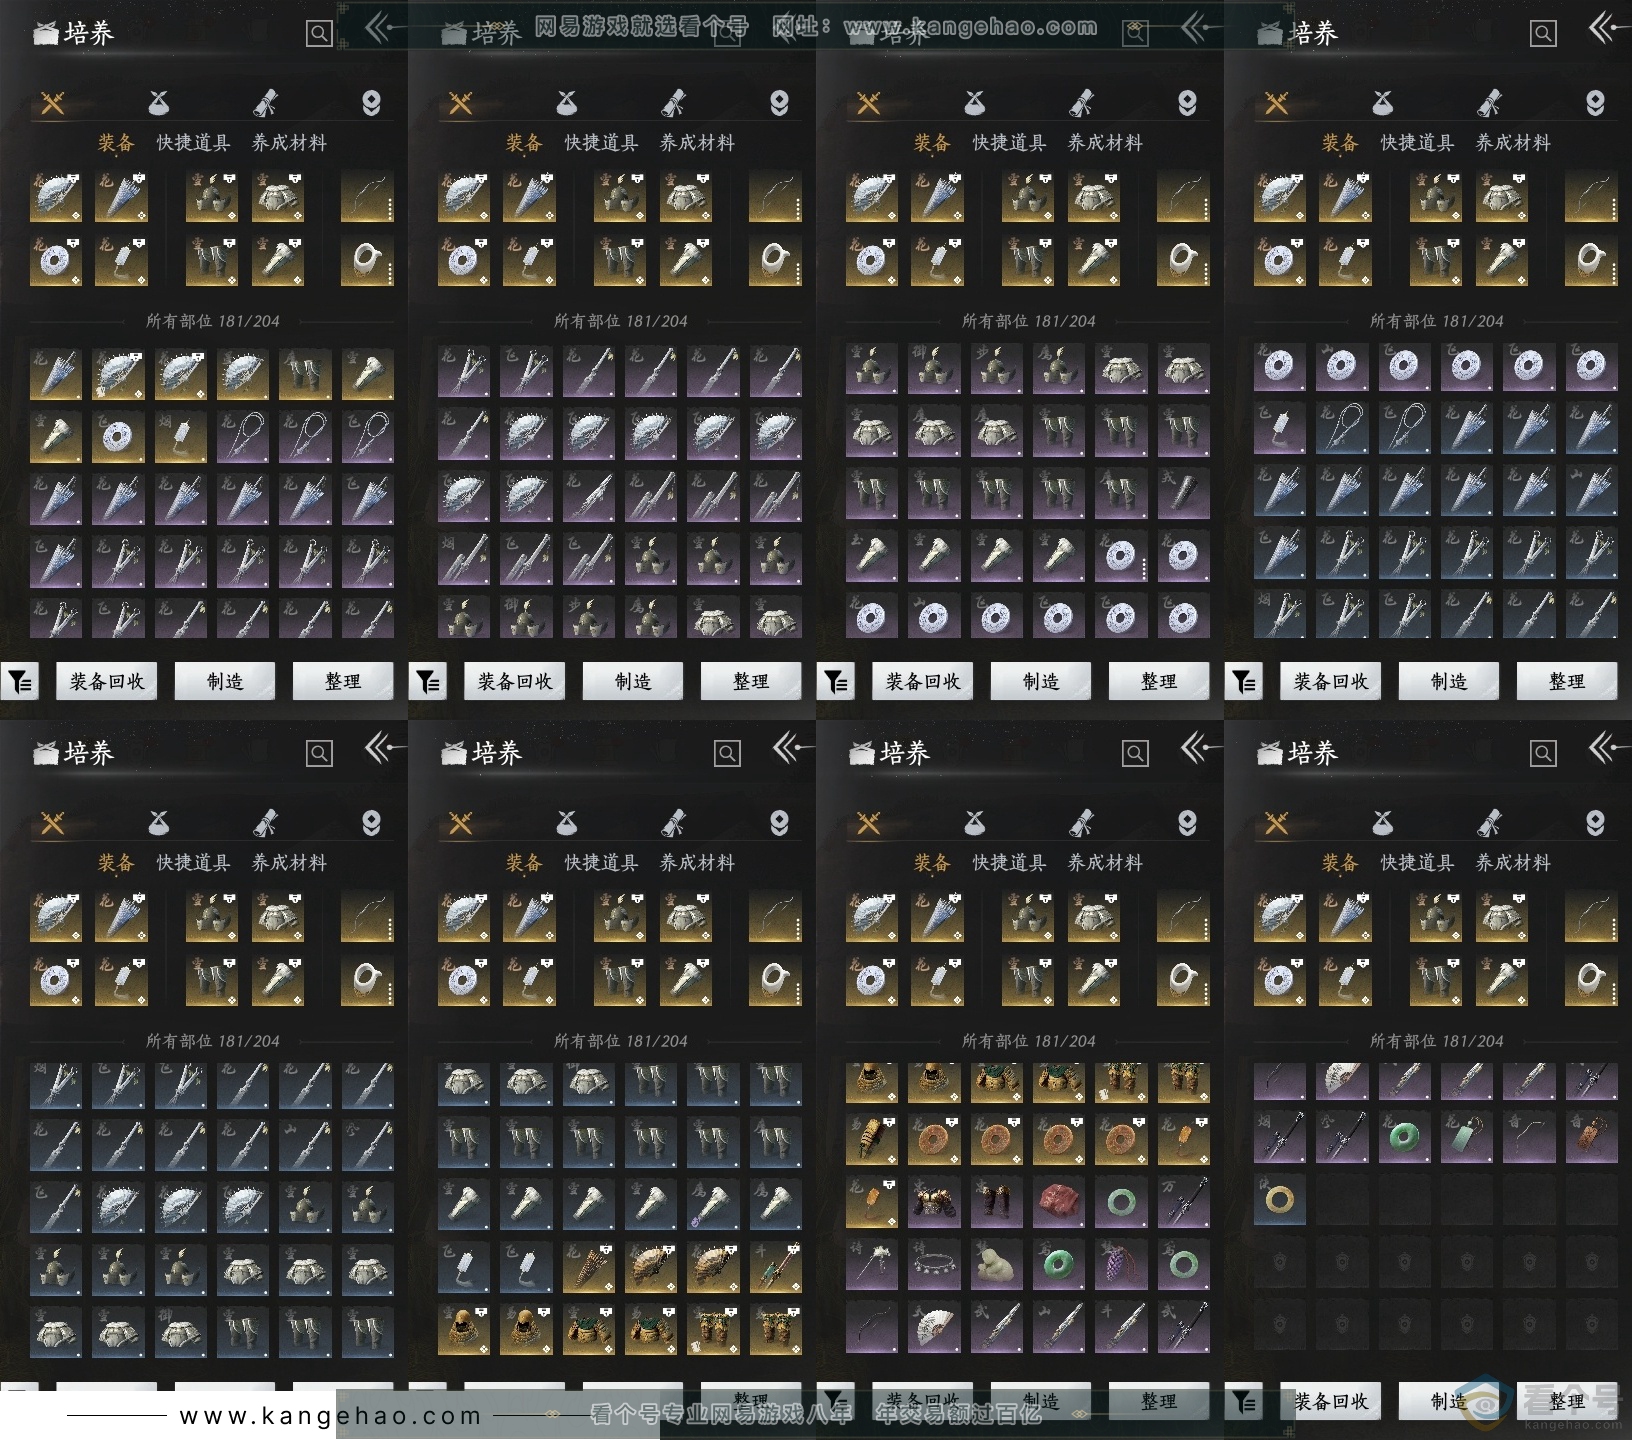Open search in the top-left panel

(319, 34)
